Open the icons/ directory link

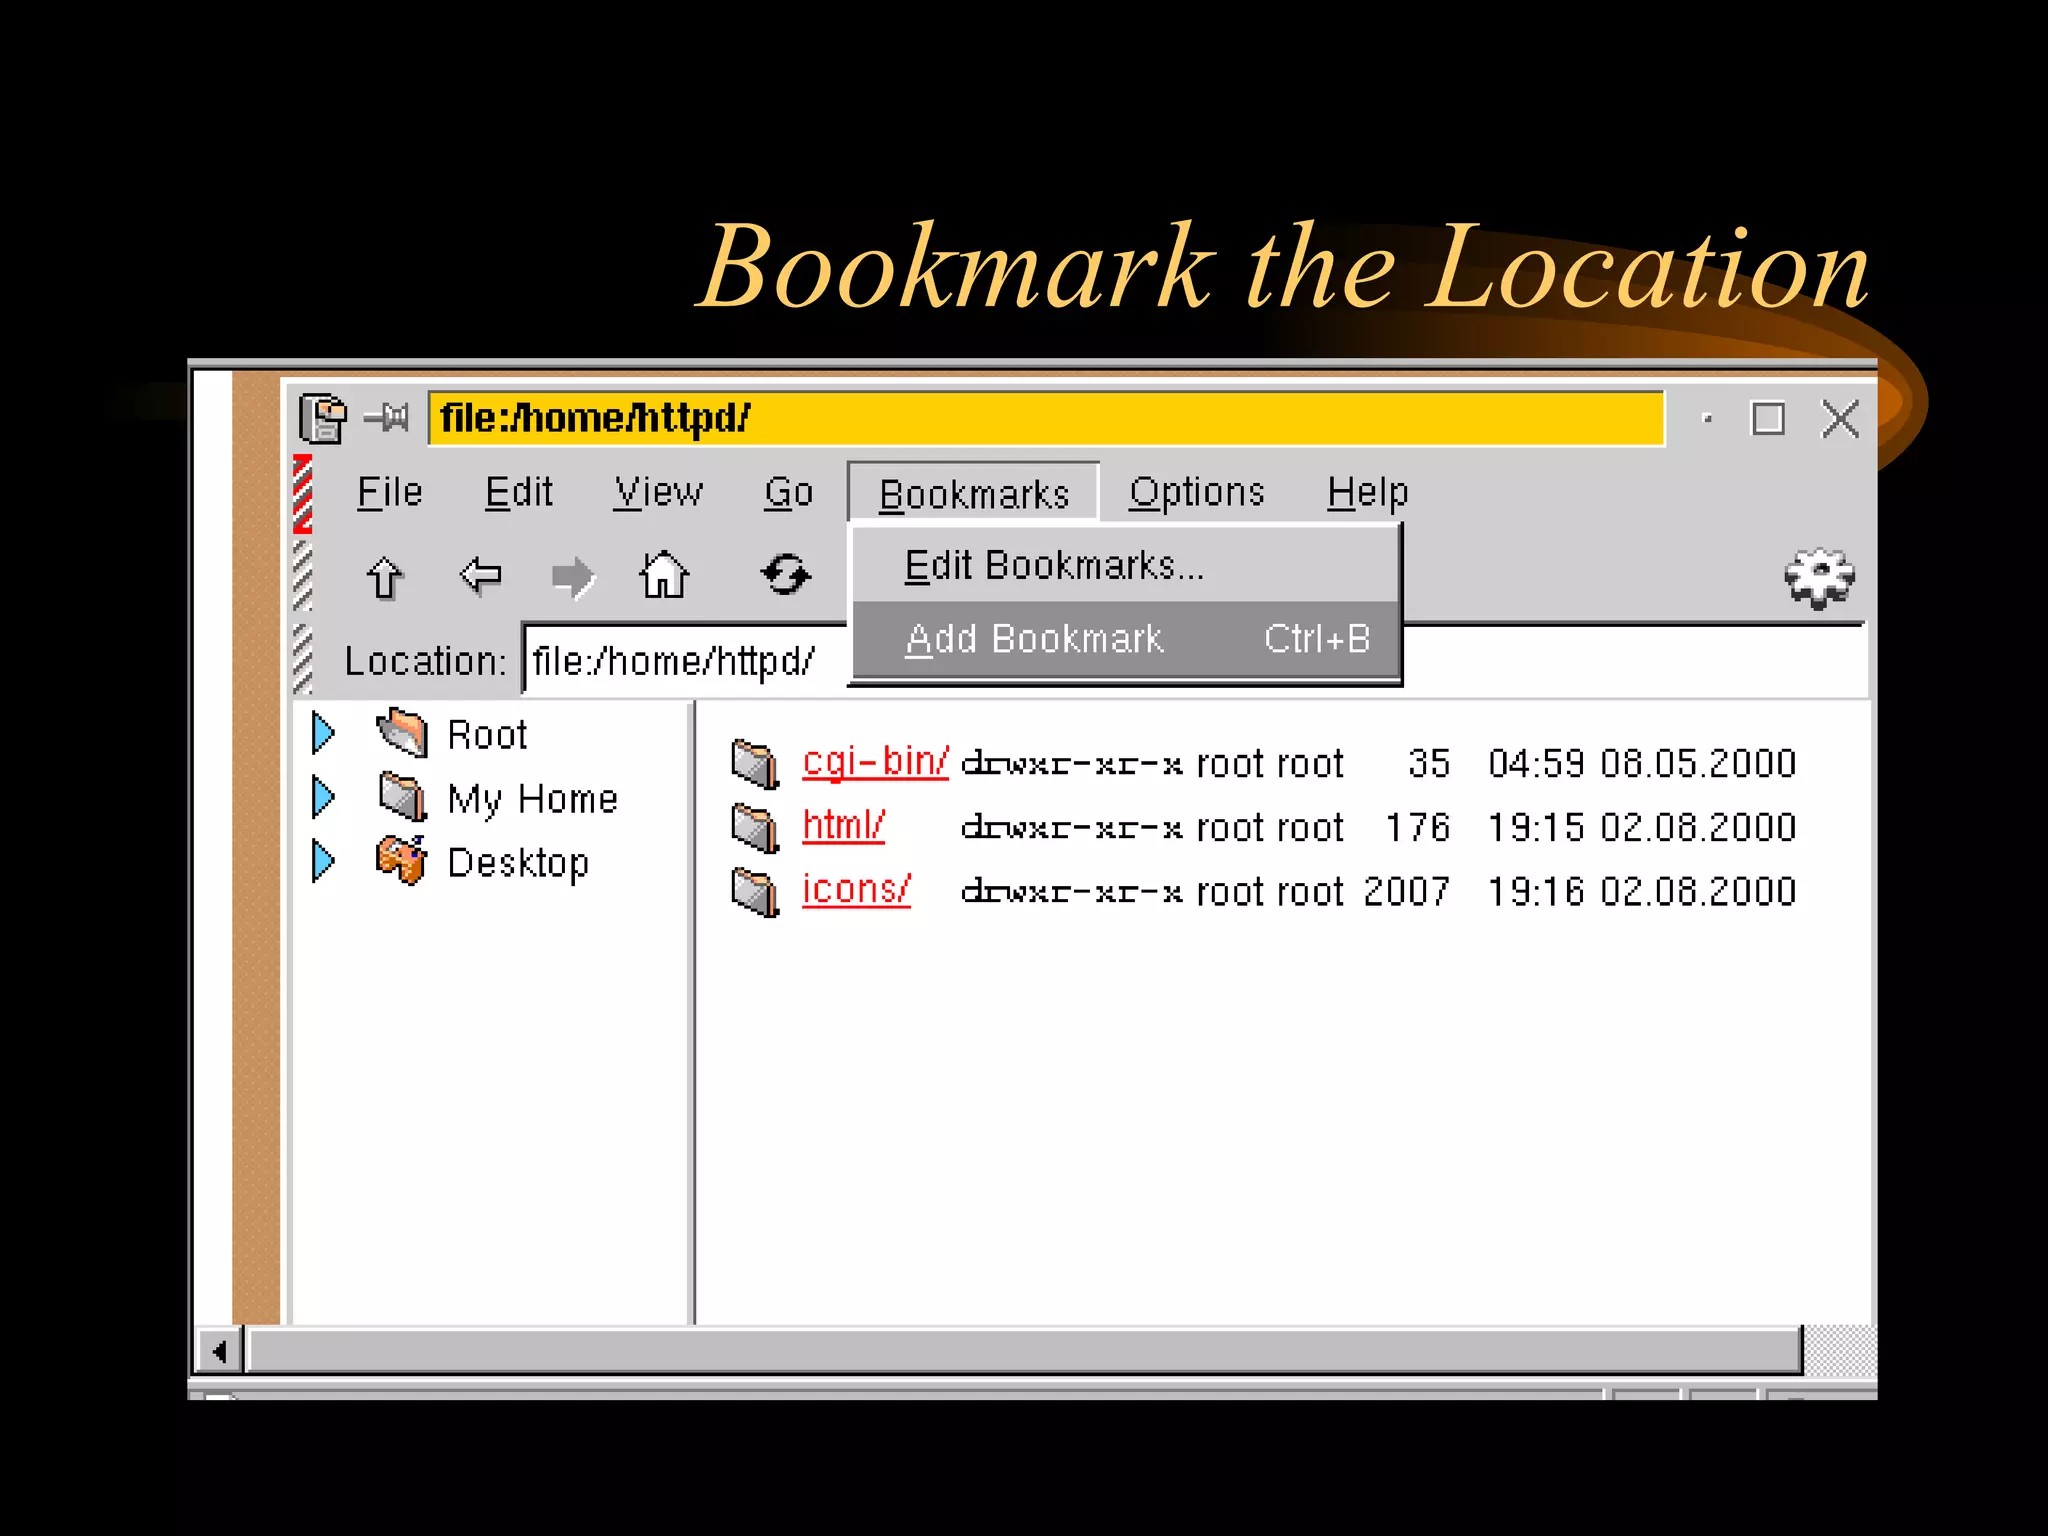(x=856, y=889)
